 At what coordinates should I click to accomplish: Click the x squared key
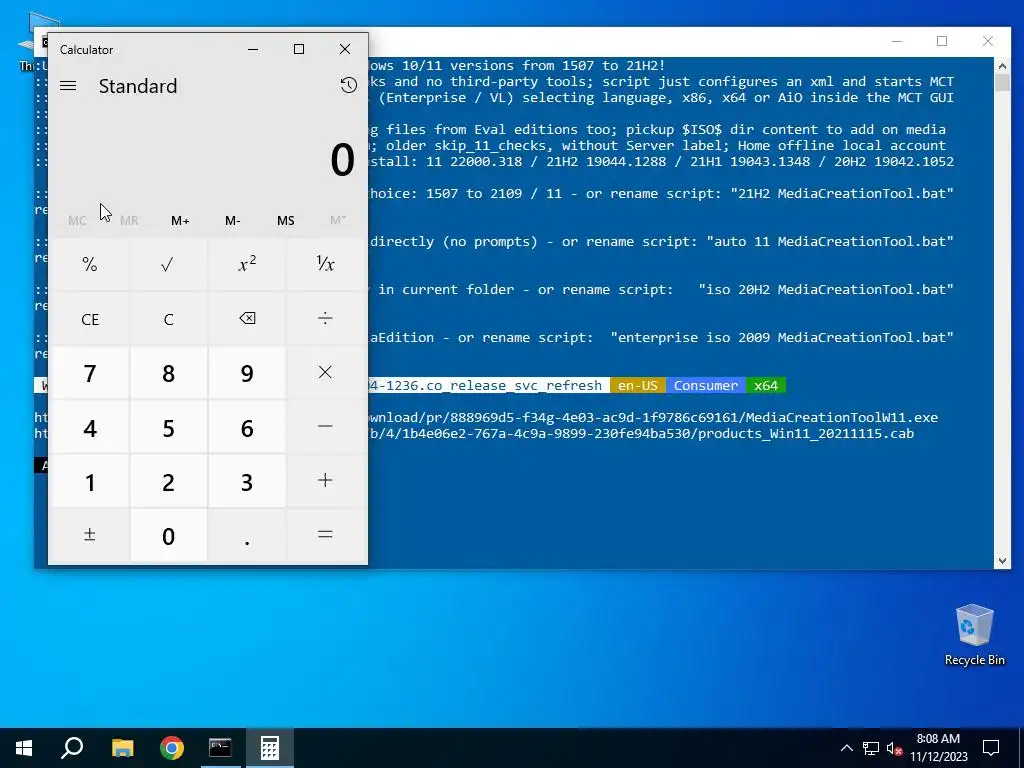click(x=247, y=264)
